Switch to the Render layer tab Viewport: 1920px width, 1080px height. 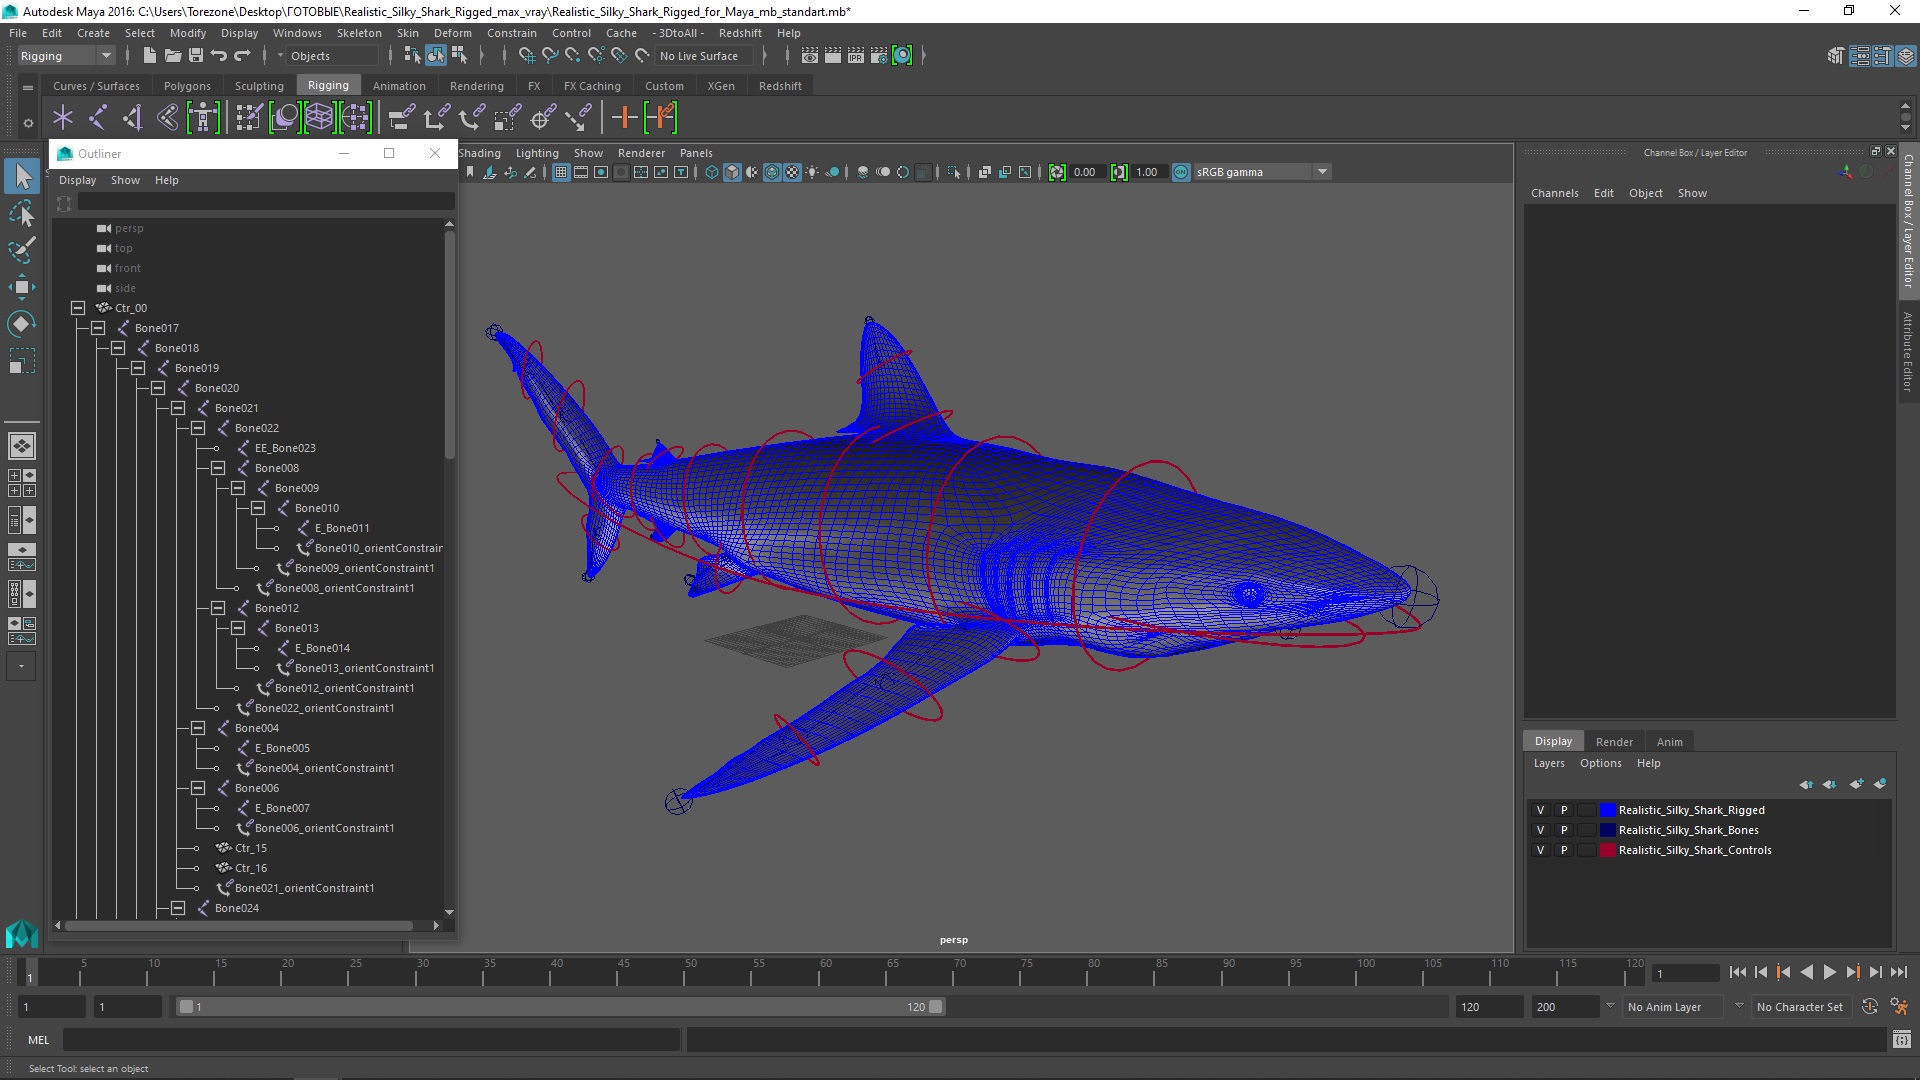tap(1614, 742)
